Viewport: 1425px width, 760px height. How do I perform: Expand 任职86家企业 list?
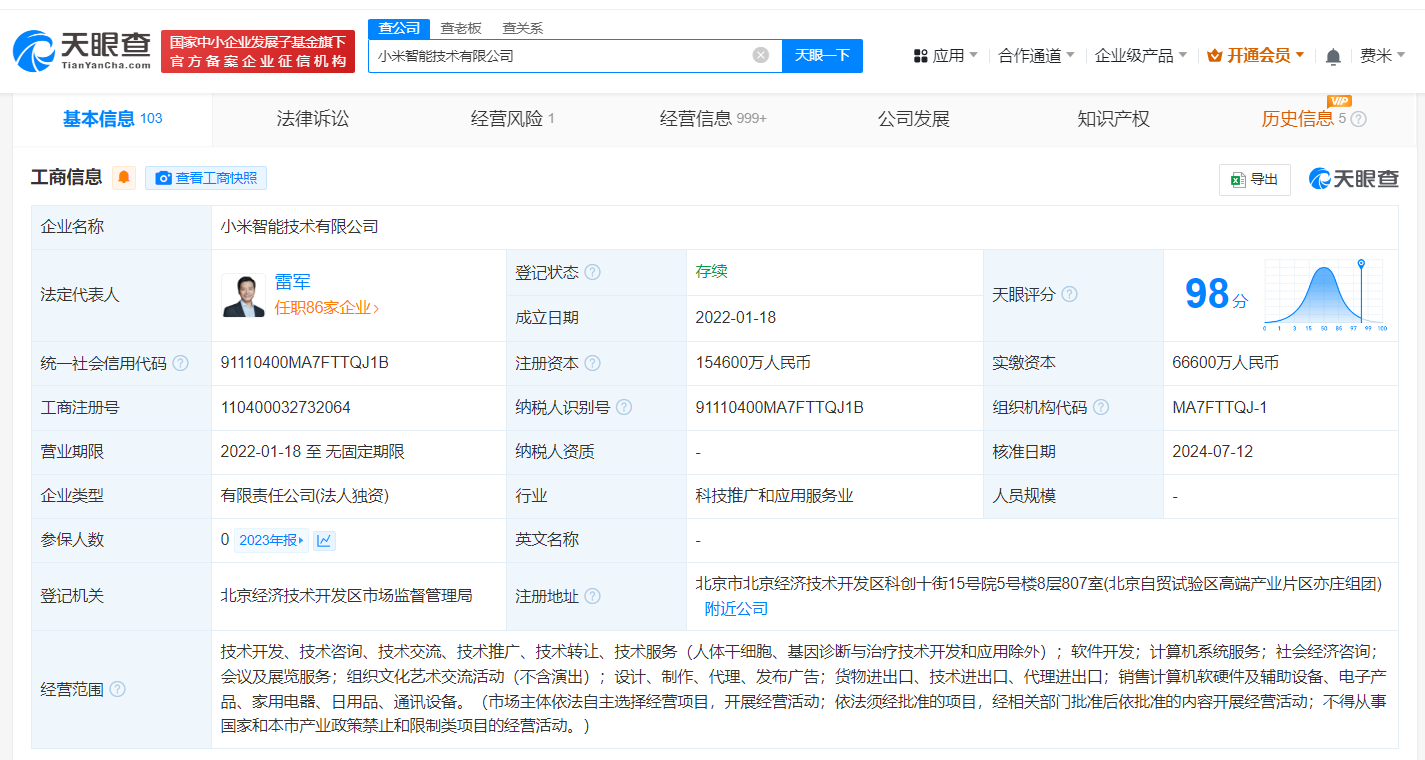(327, 308)
